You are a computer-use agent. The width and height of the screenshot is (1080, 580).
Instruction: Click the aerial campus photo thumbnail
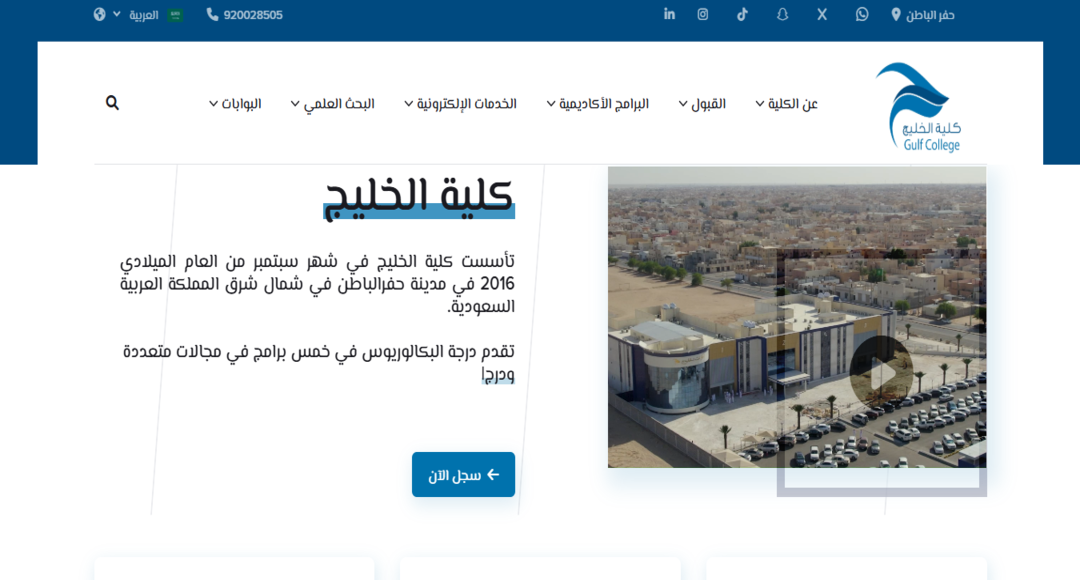[x=797, y=317]
